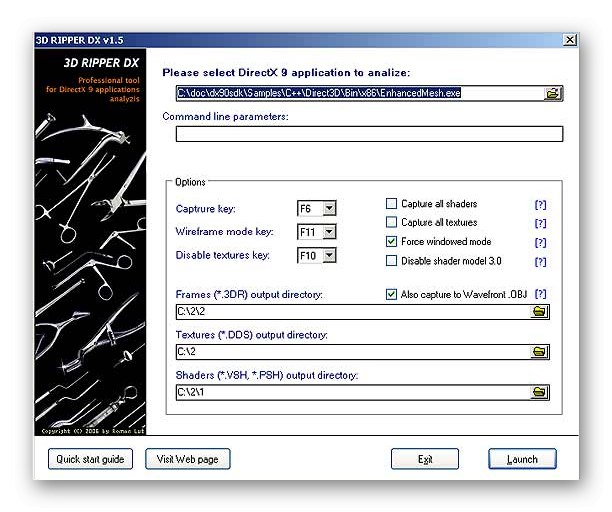Open help for Disable shader model 3.0
612x512 pixels.
point(541,261)
